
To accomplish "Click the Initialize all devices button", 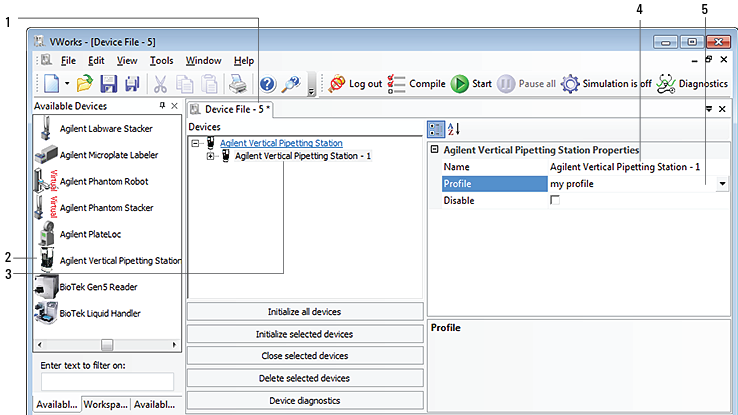I will [x=304, y=312].
